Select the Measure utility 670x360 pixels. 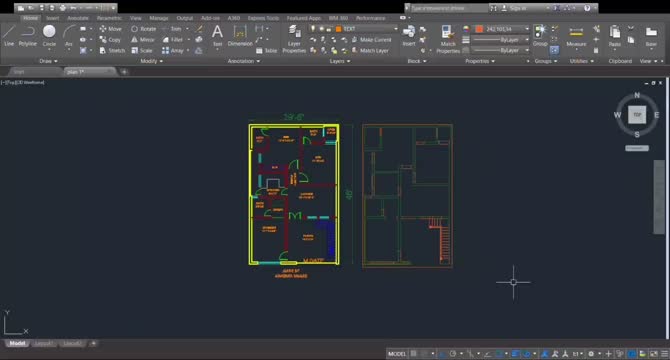[x=576, y=36]
